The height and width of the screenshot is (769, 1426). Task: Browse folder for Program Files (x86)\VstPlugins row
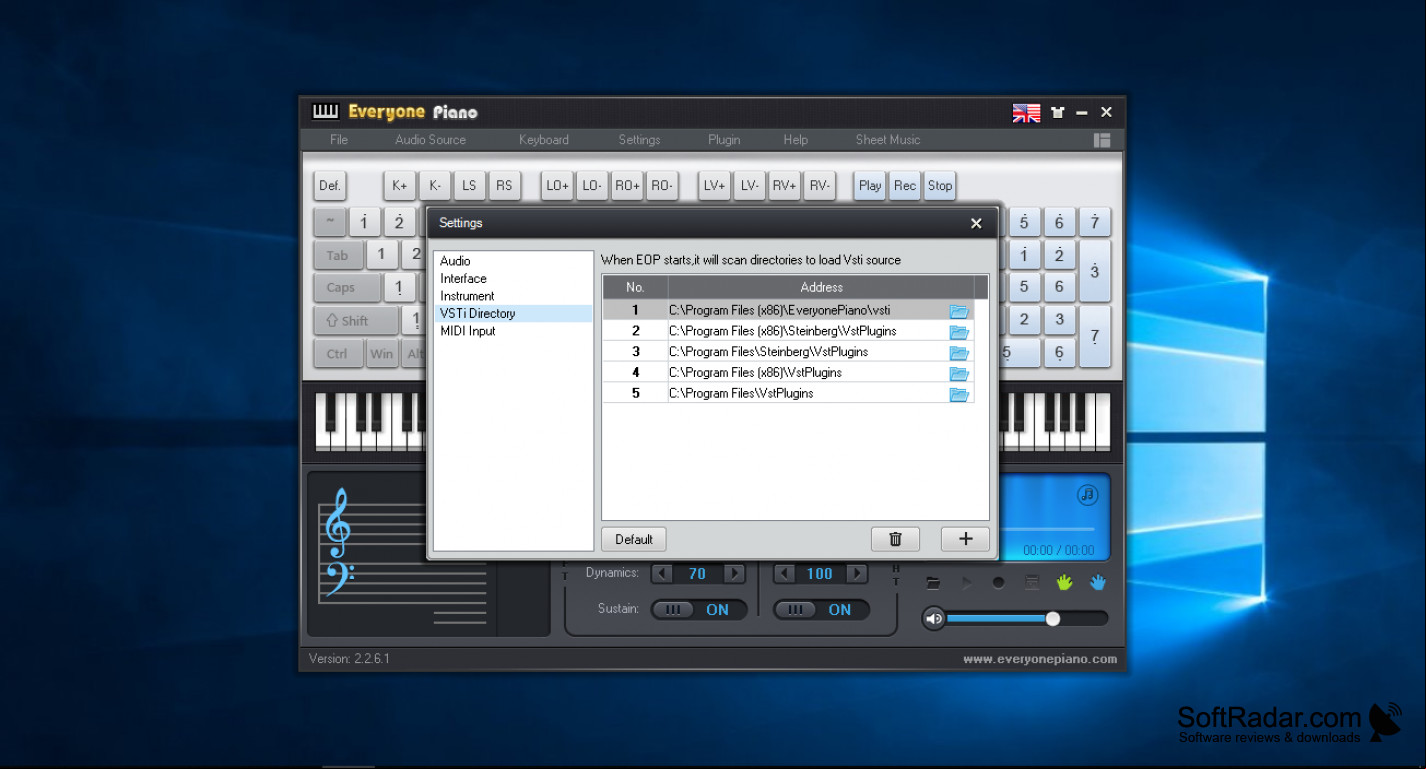click(x=959, y=373)
